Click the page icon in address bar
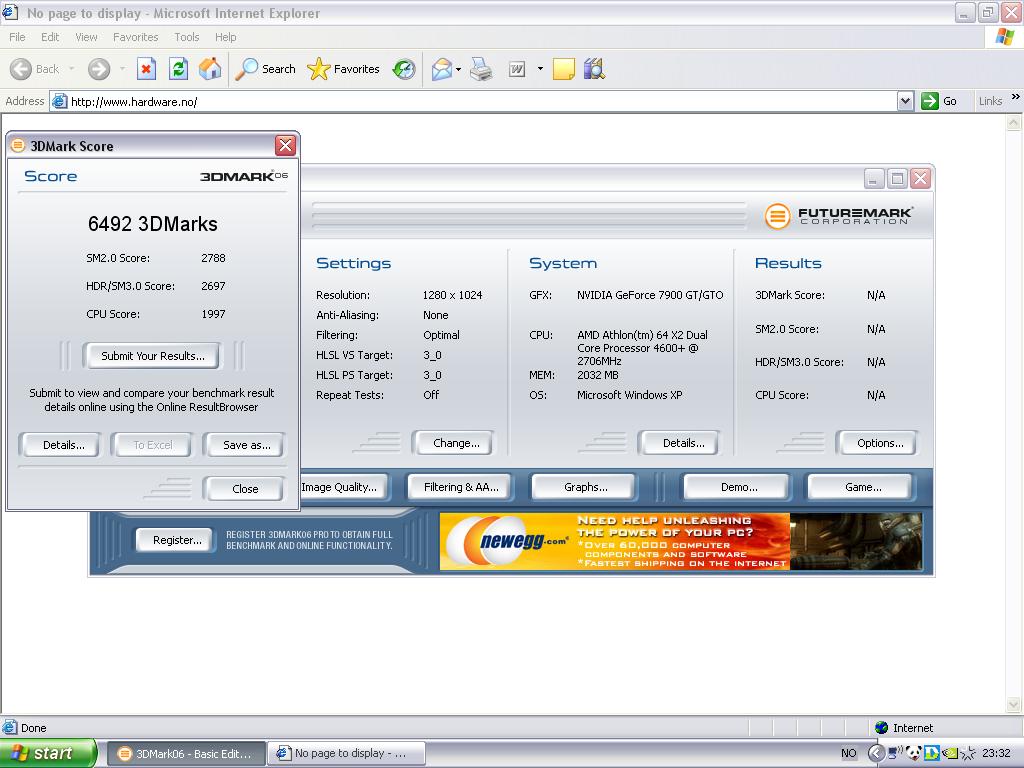This screenshot has height=768, width=1024. (x=59, y=101)
